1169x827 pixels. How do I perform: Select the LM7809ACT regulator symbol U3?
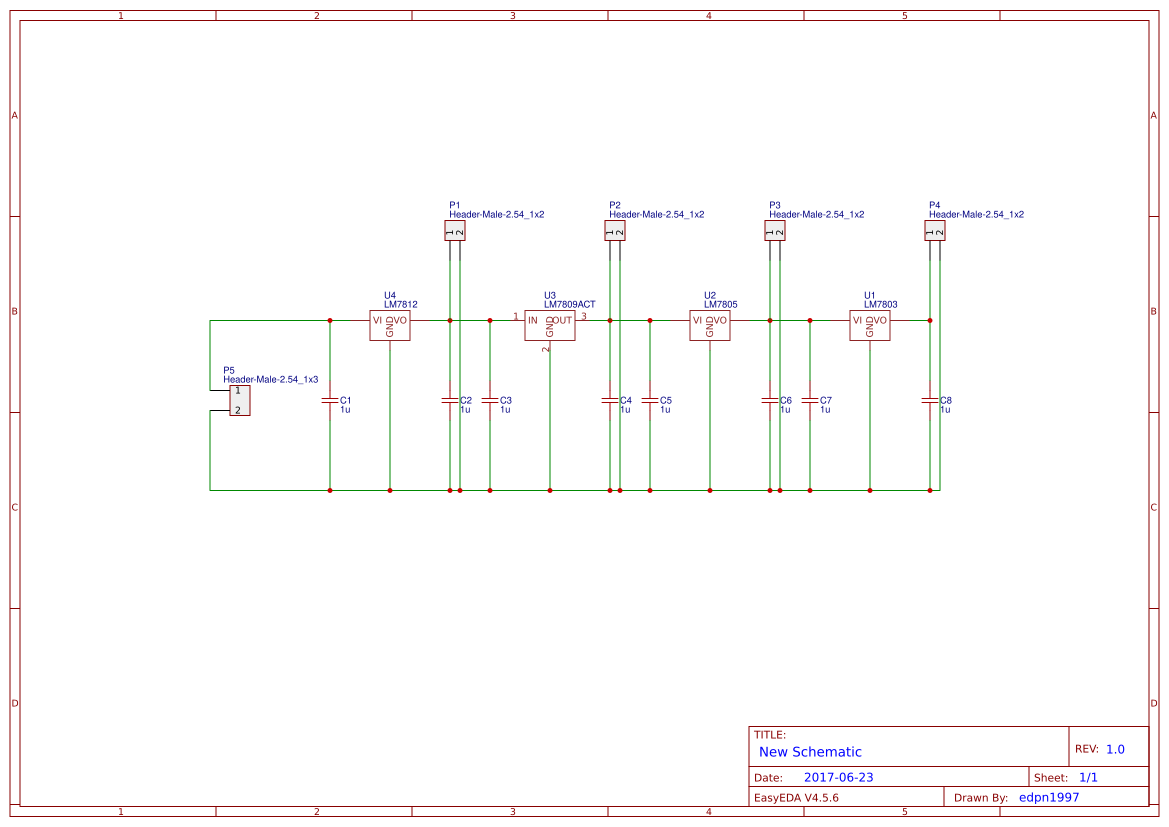550,325
